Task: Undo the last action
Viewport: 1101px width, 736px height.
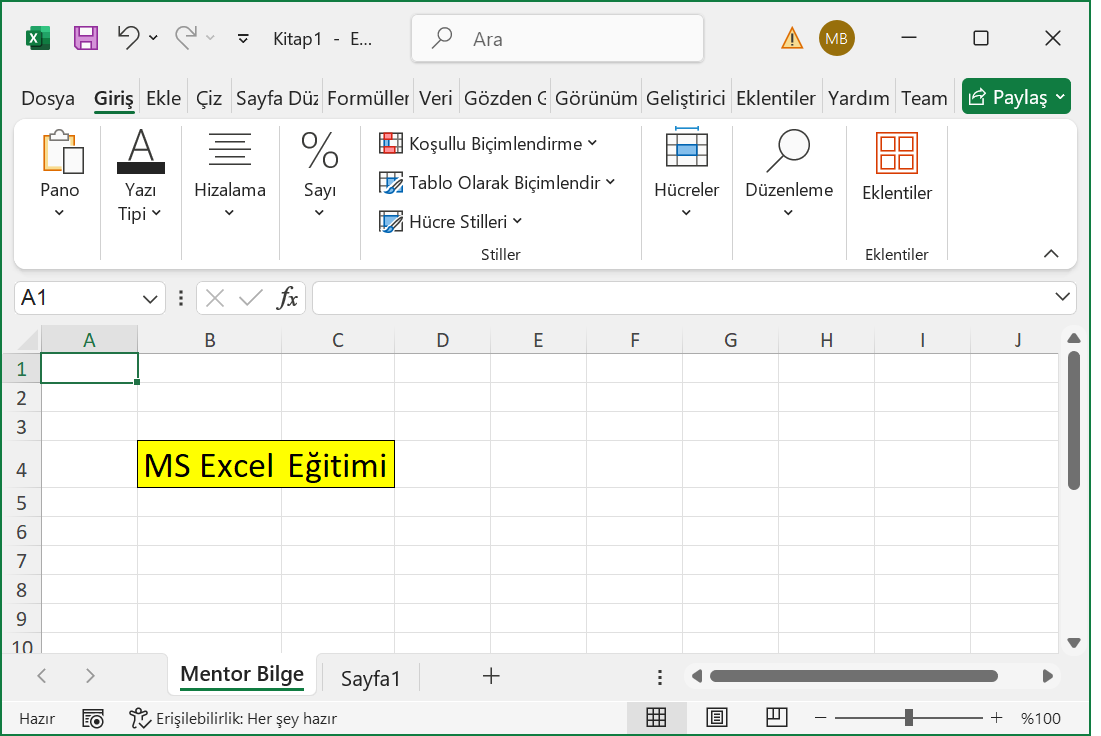Action: coord(128,37)
